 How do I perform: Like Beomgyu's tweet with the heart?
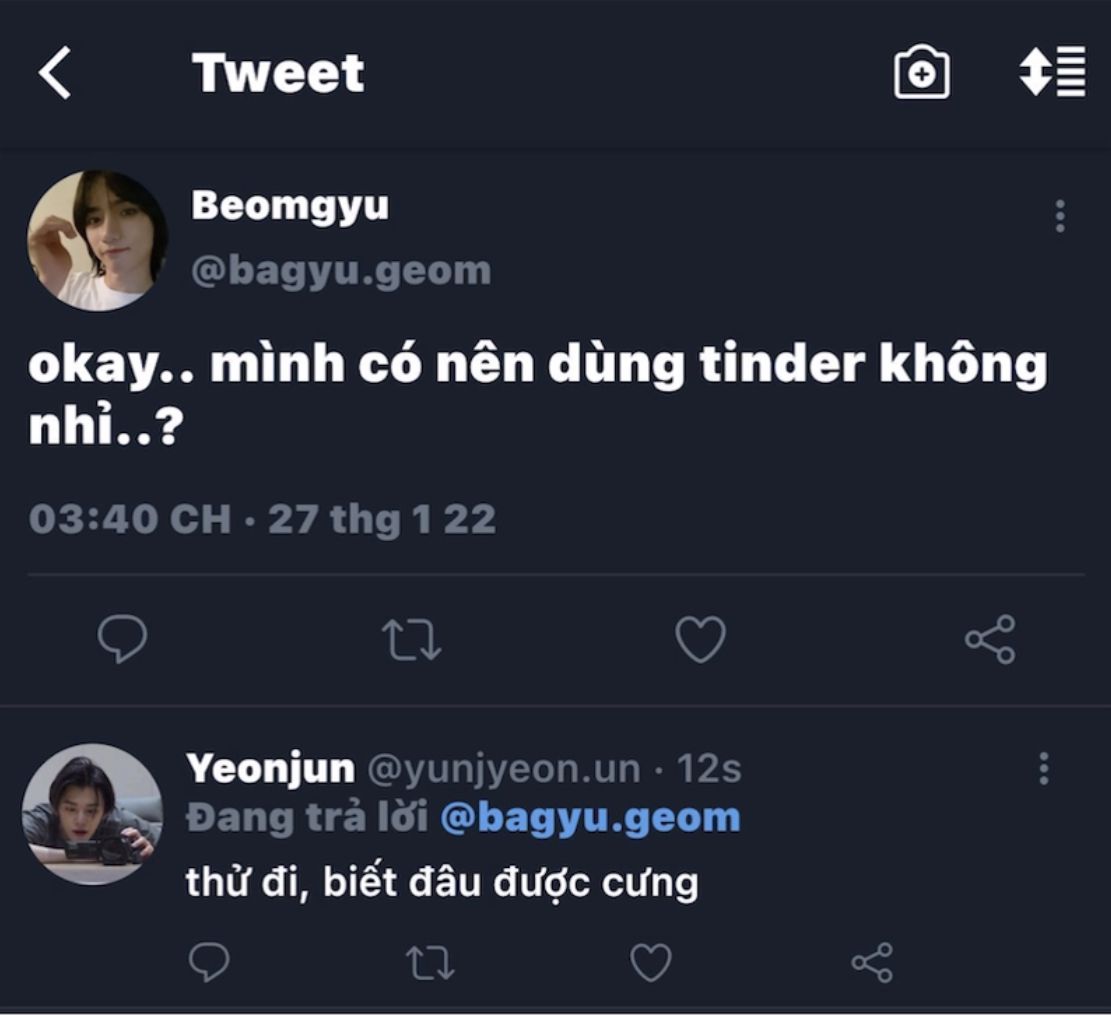700,640
